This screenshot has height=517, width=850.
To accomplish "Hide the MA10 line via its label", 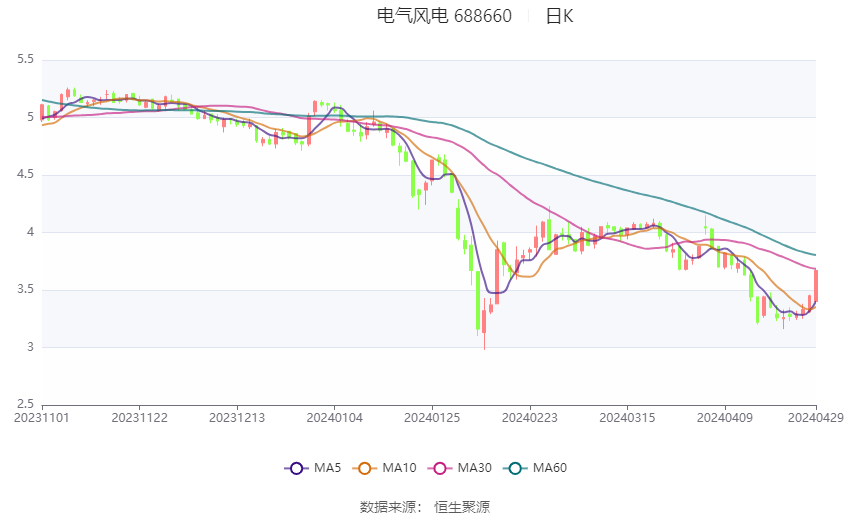I will [400, 468].
